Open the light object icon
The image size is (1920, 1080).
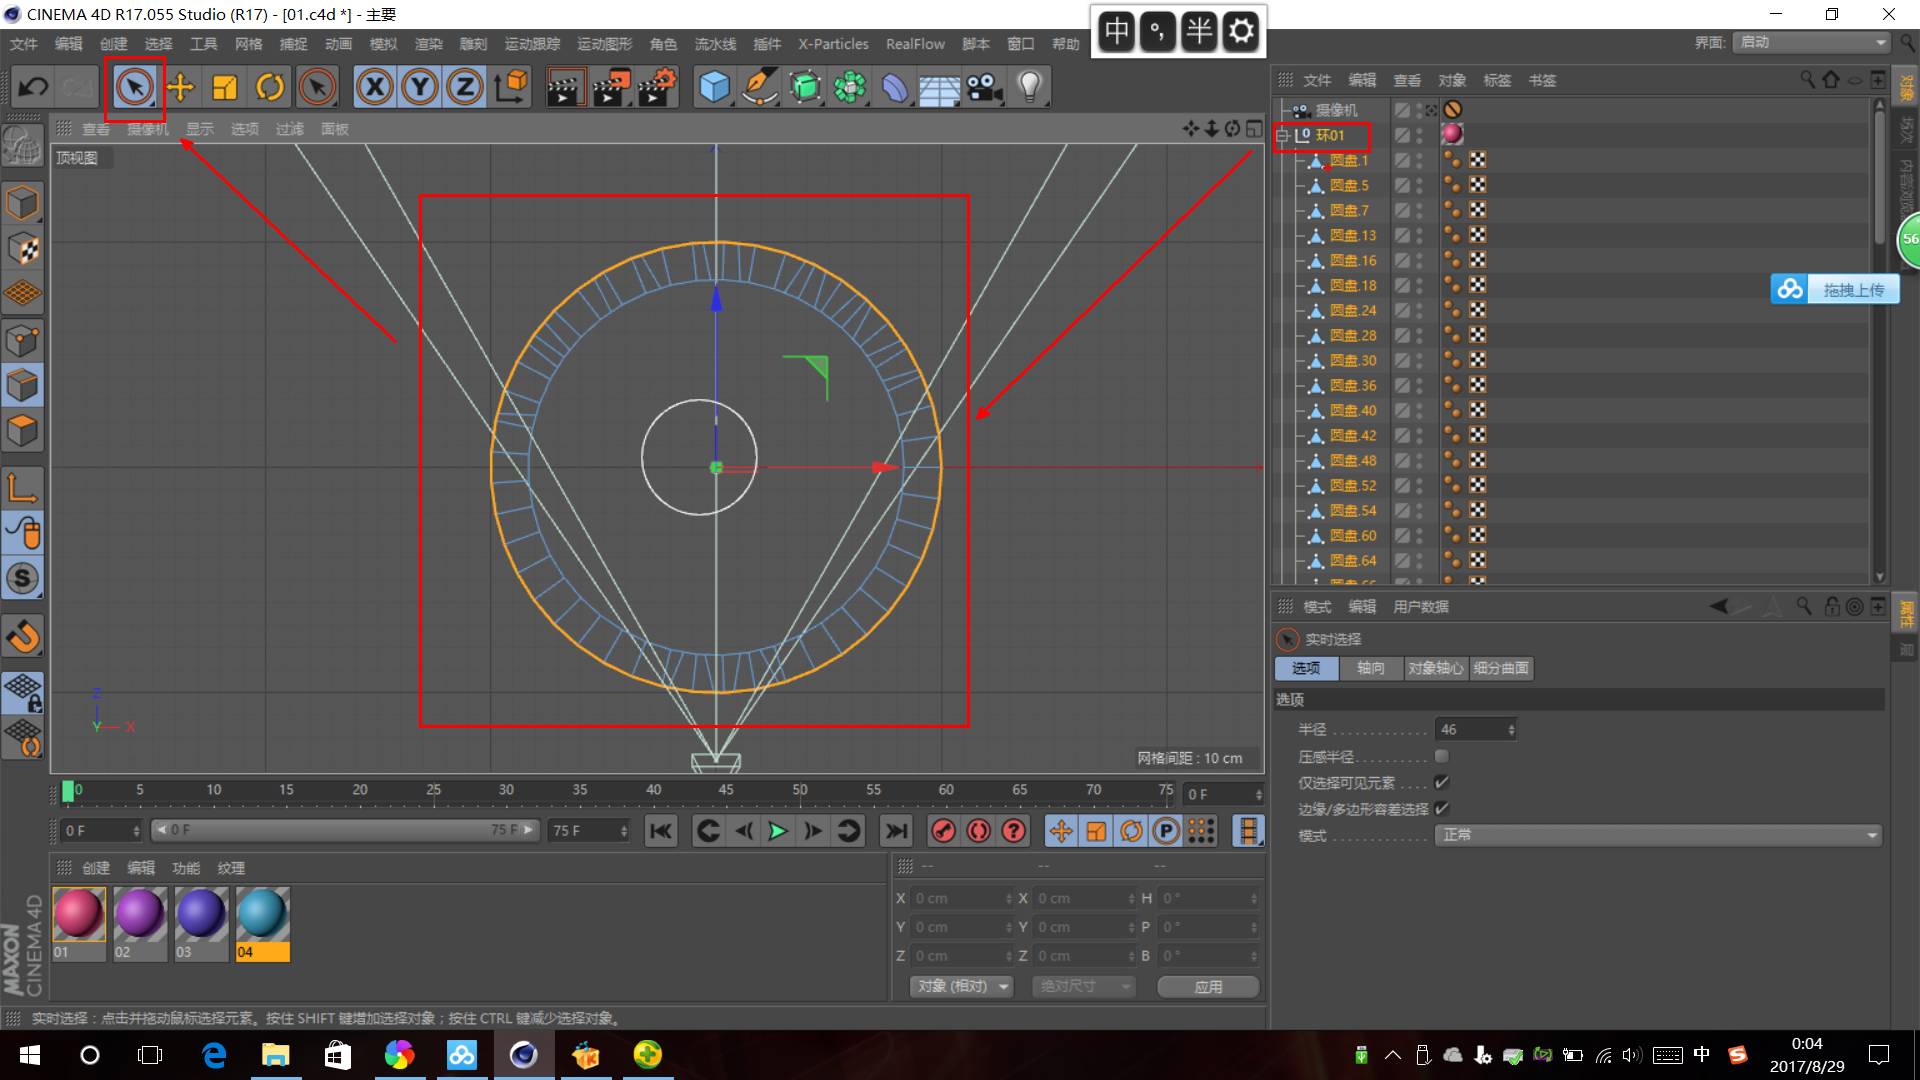(x=1029, y=88)
